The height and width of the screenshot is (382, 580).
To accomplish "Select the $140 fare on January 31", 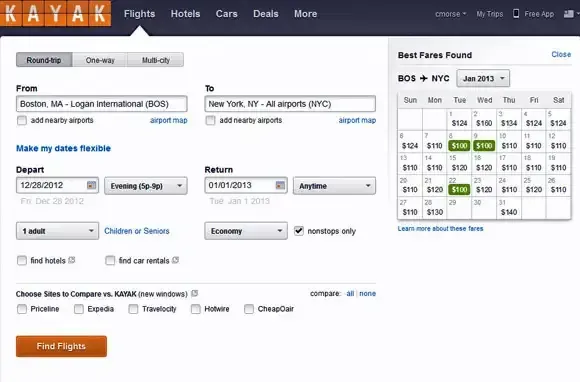I will (x=509, y=212).
